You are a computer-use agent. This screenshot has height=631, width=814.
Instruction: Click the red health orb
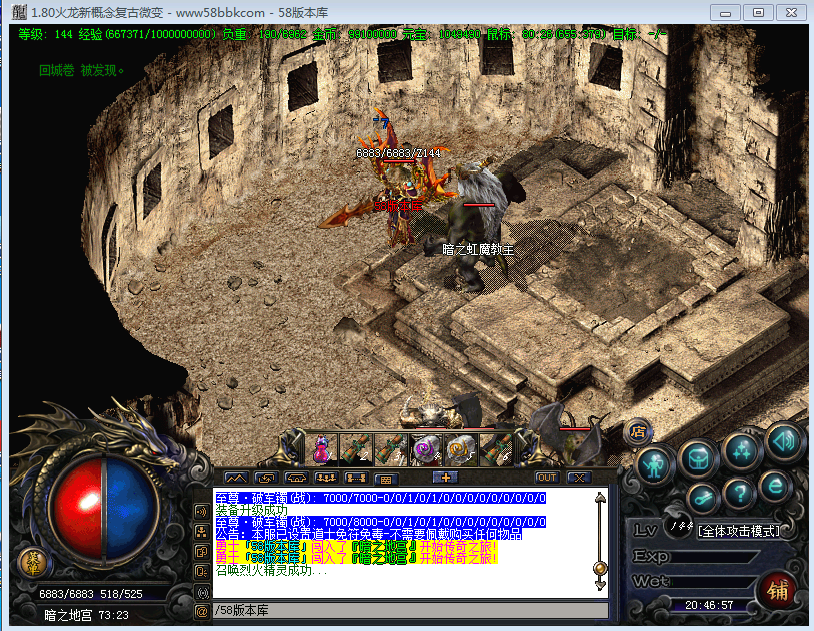[78, 508]
